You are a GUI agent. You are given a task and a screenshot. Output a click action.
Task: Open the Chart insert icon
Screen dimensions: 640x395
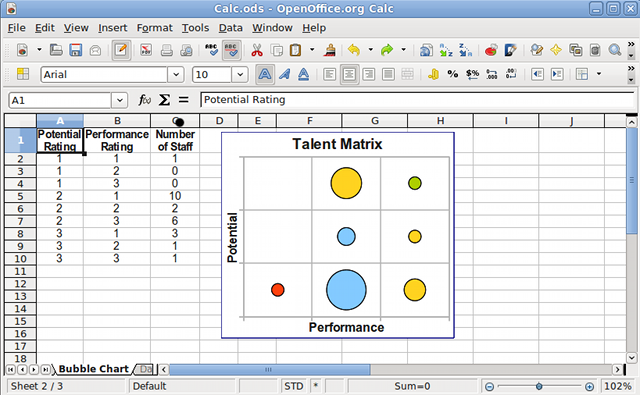pos(491,50)
